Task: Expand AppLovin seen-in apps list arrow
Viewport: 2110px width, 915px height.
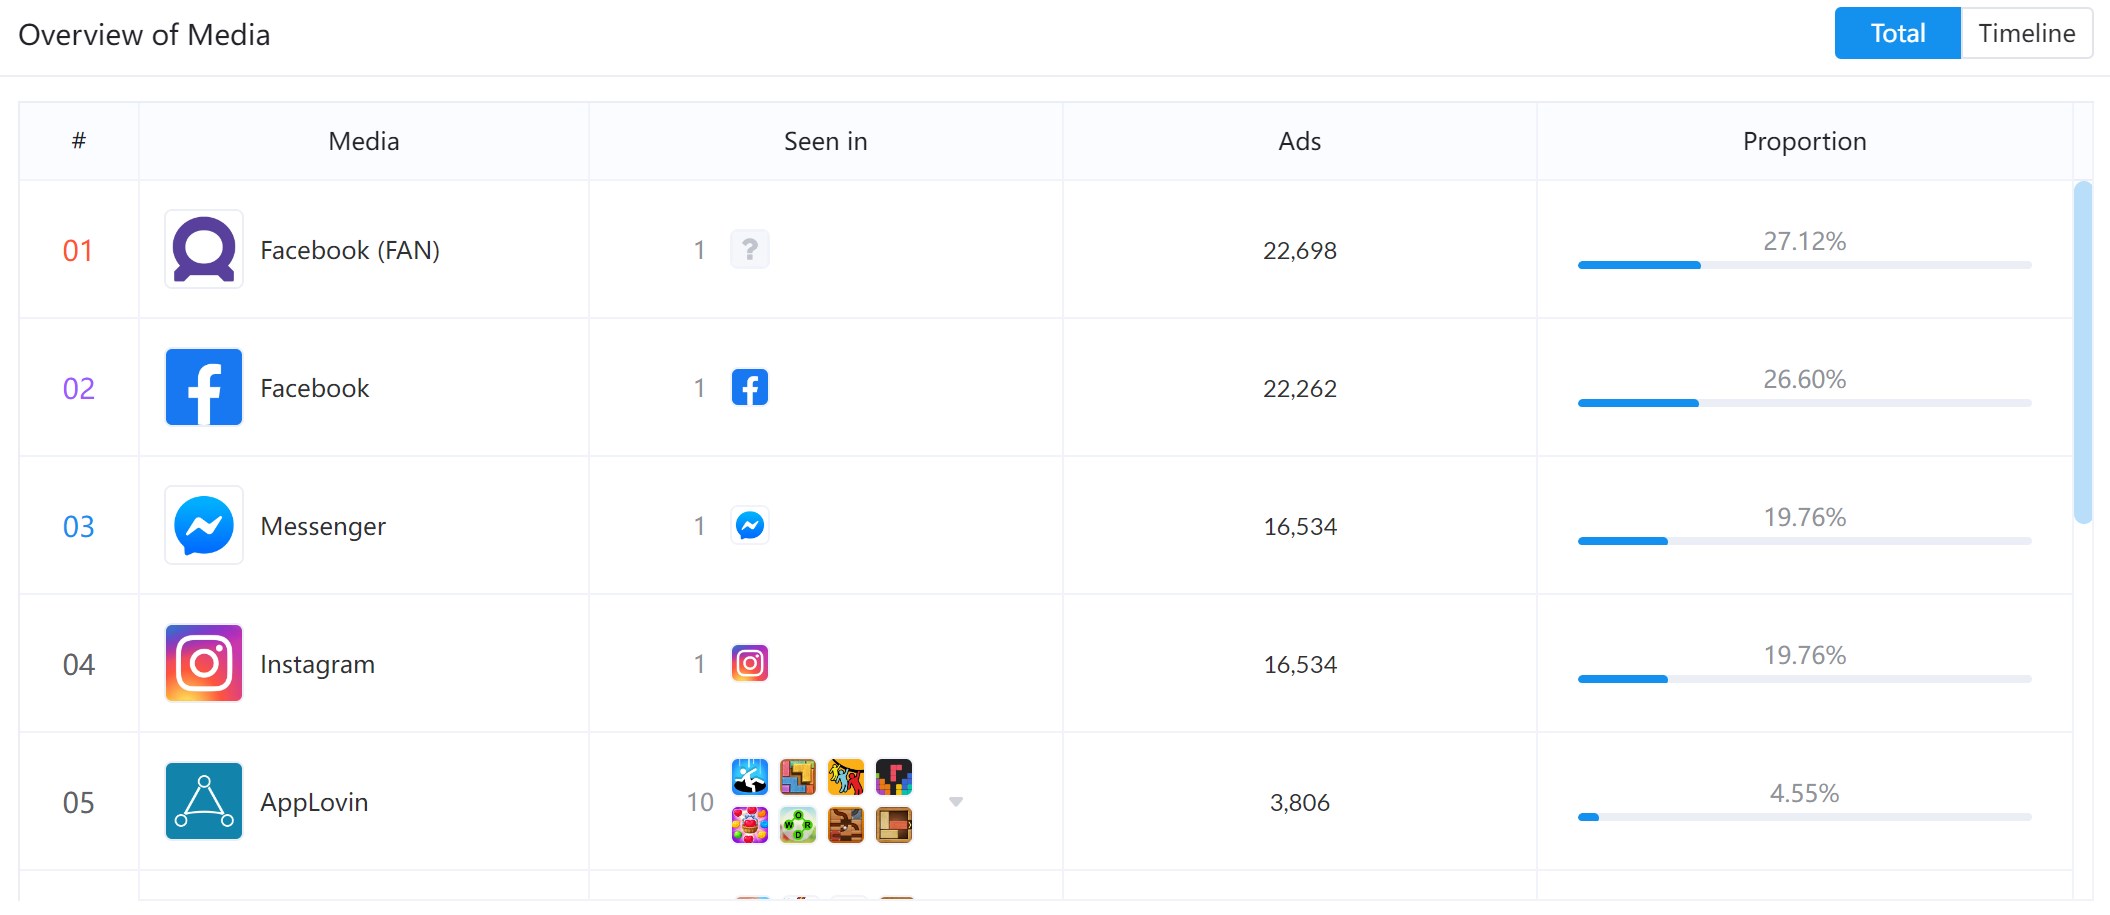Action: coord(956,802)
